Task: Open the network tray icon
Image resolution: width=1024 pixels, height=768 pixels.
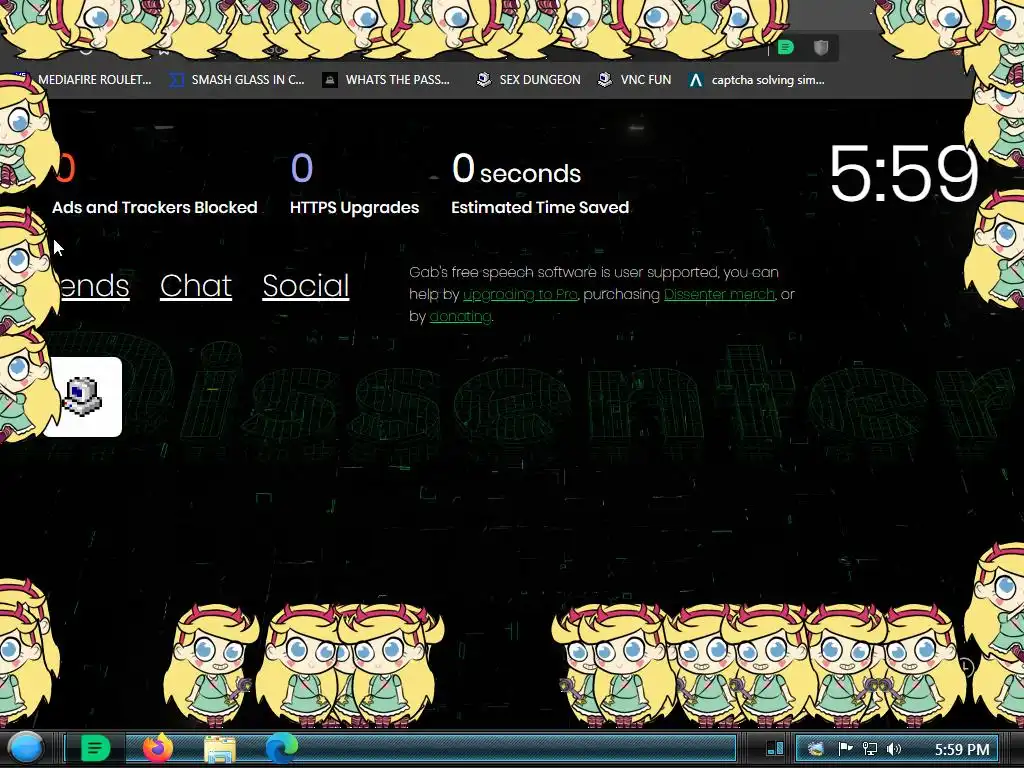Action: click(x=870, y=749)
